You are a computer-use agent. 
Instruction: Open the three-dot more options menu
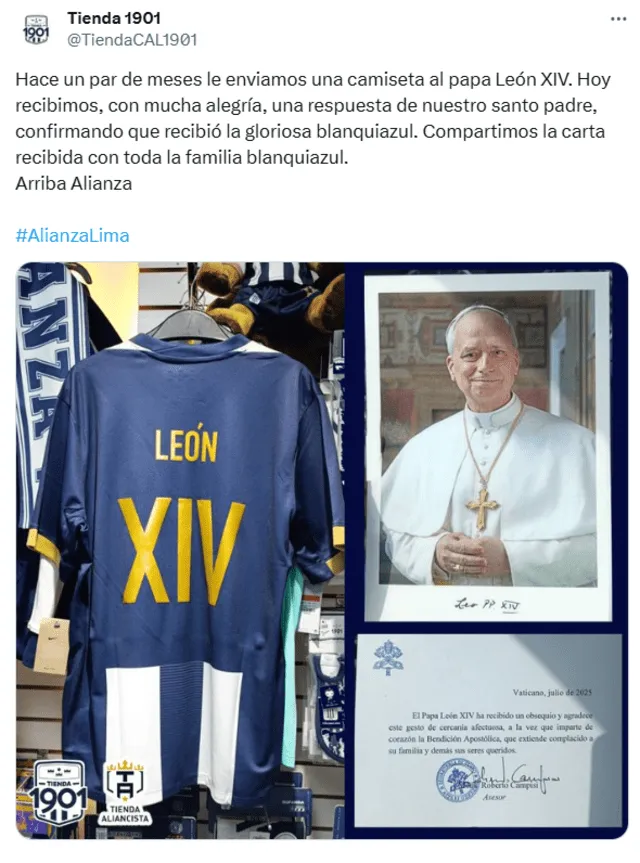coord(618,19)
